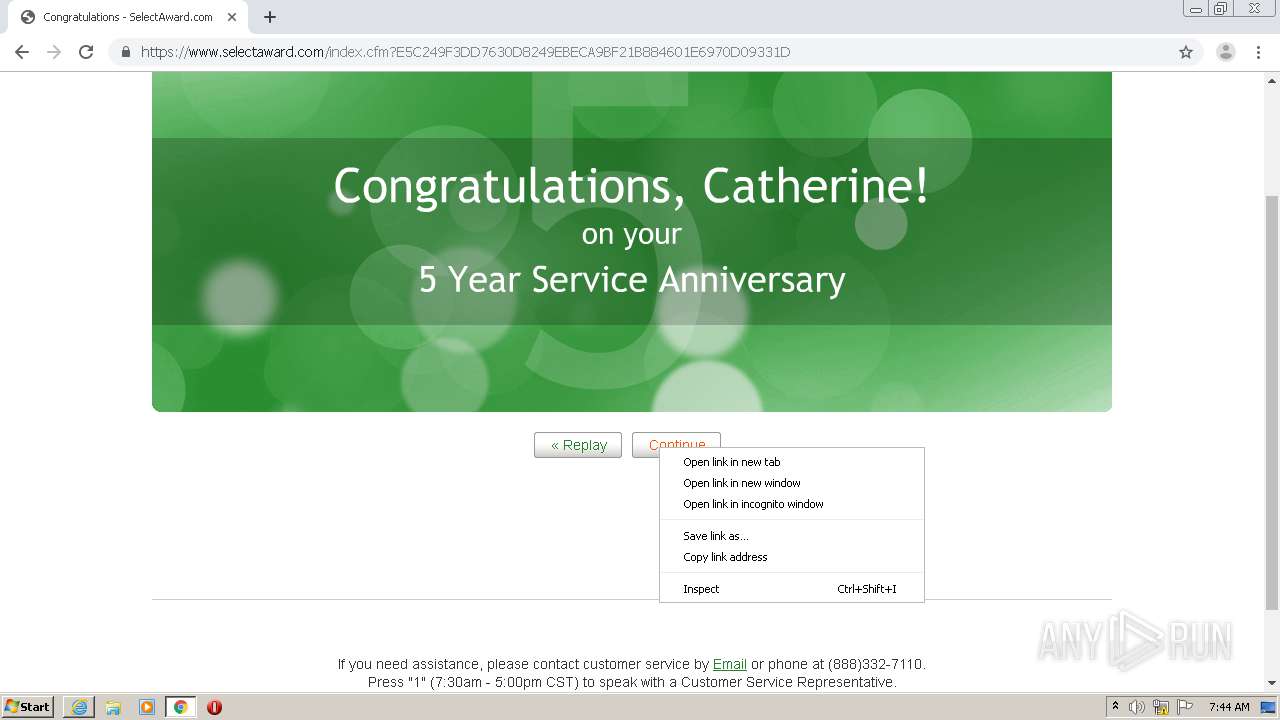This screenshot has width=1280, height=720.
Task: Click the browser forward arrow
Action: pos(54,52)
